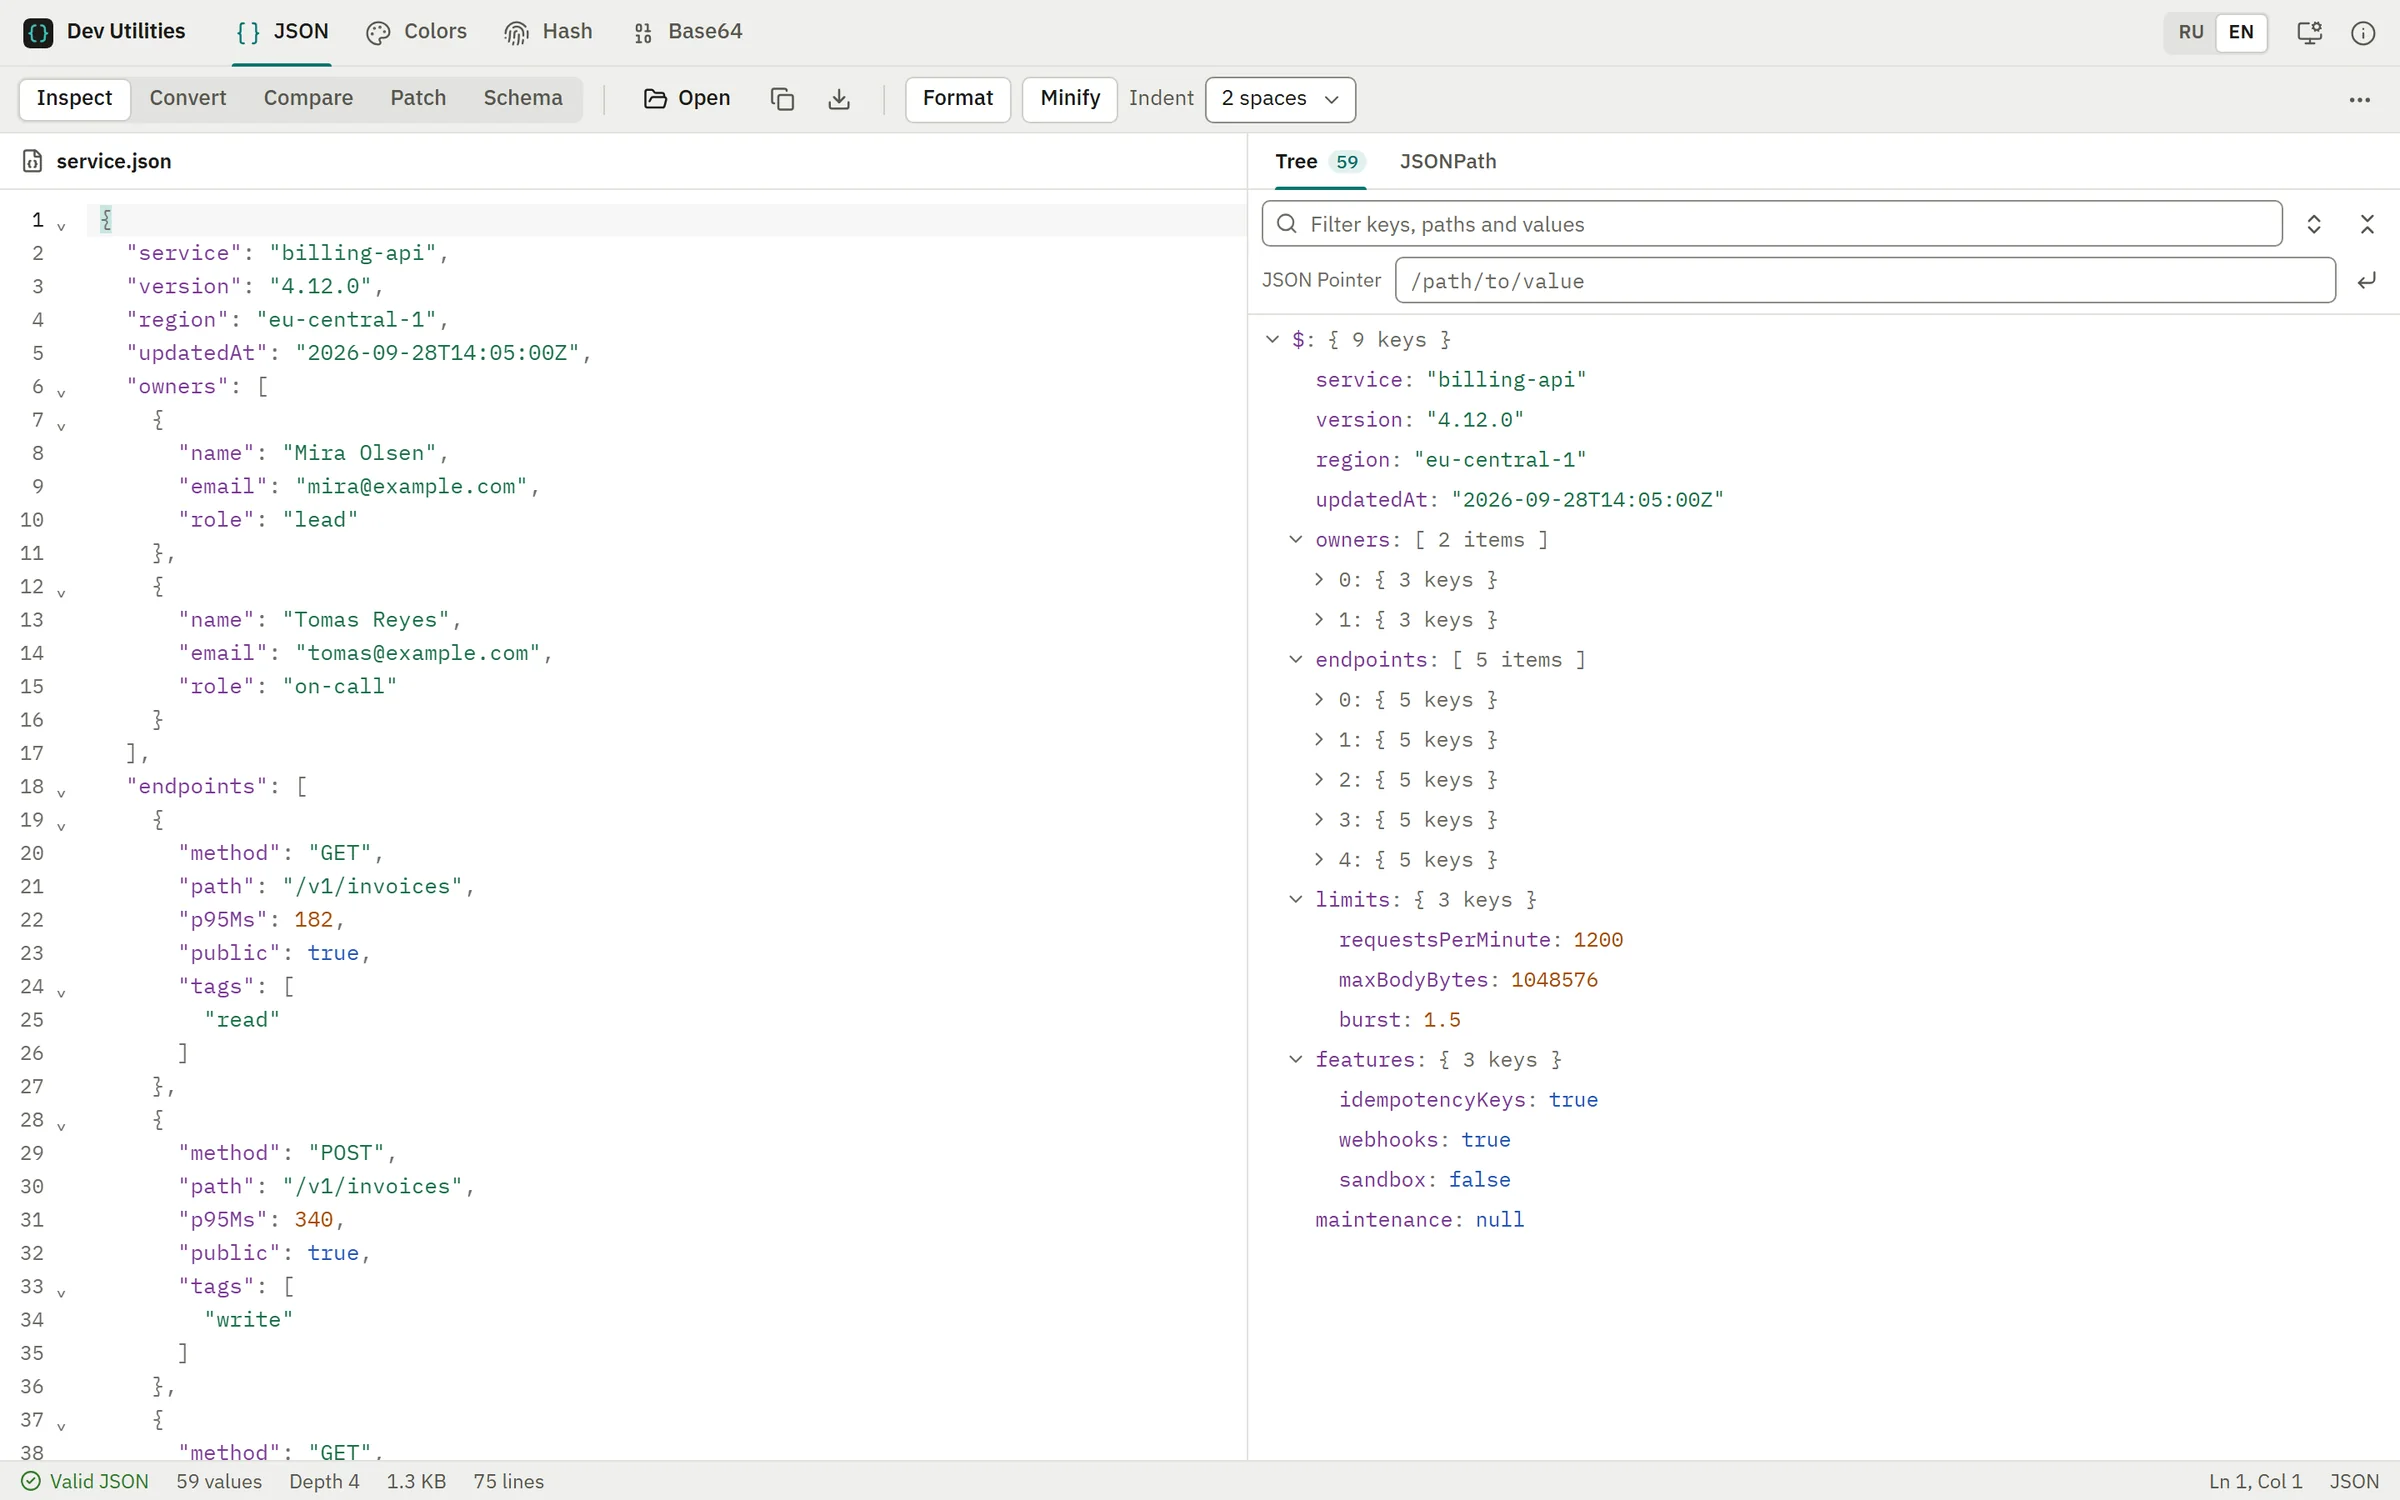Open the Colors palette tool
This screenshot has width=2400, height=1500.
(x=416, y=32)
